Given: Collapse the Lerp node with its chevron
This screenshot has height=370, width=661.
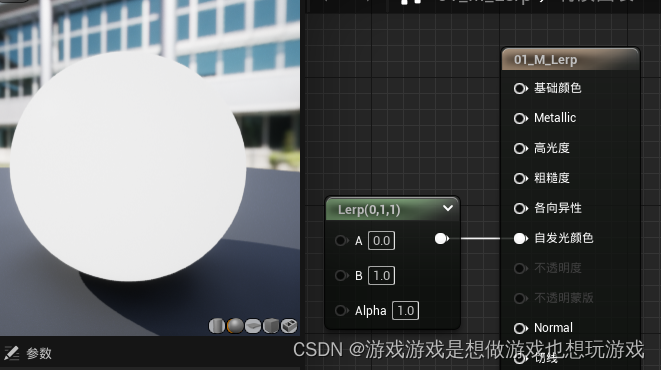Looking at the screenshot, I should (x=448, y=208).
